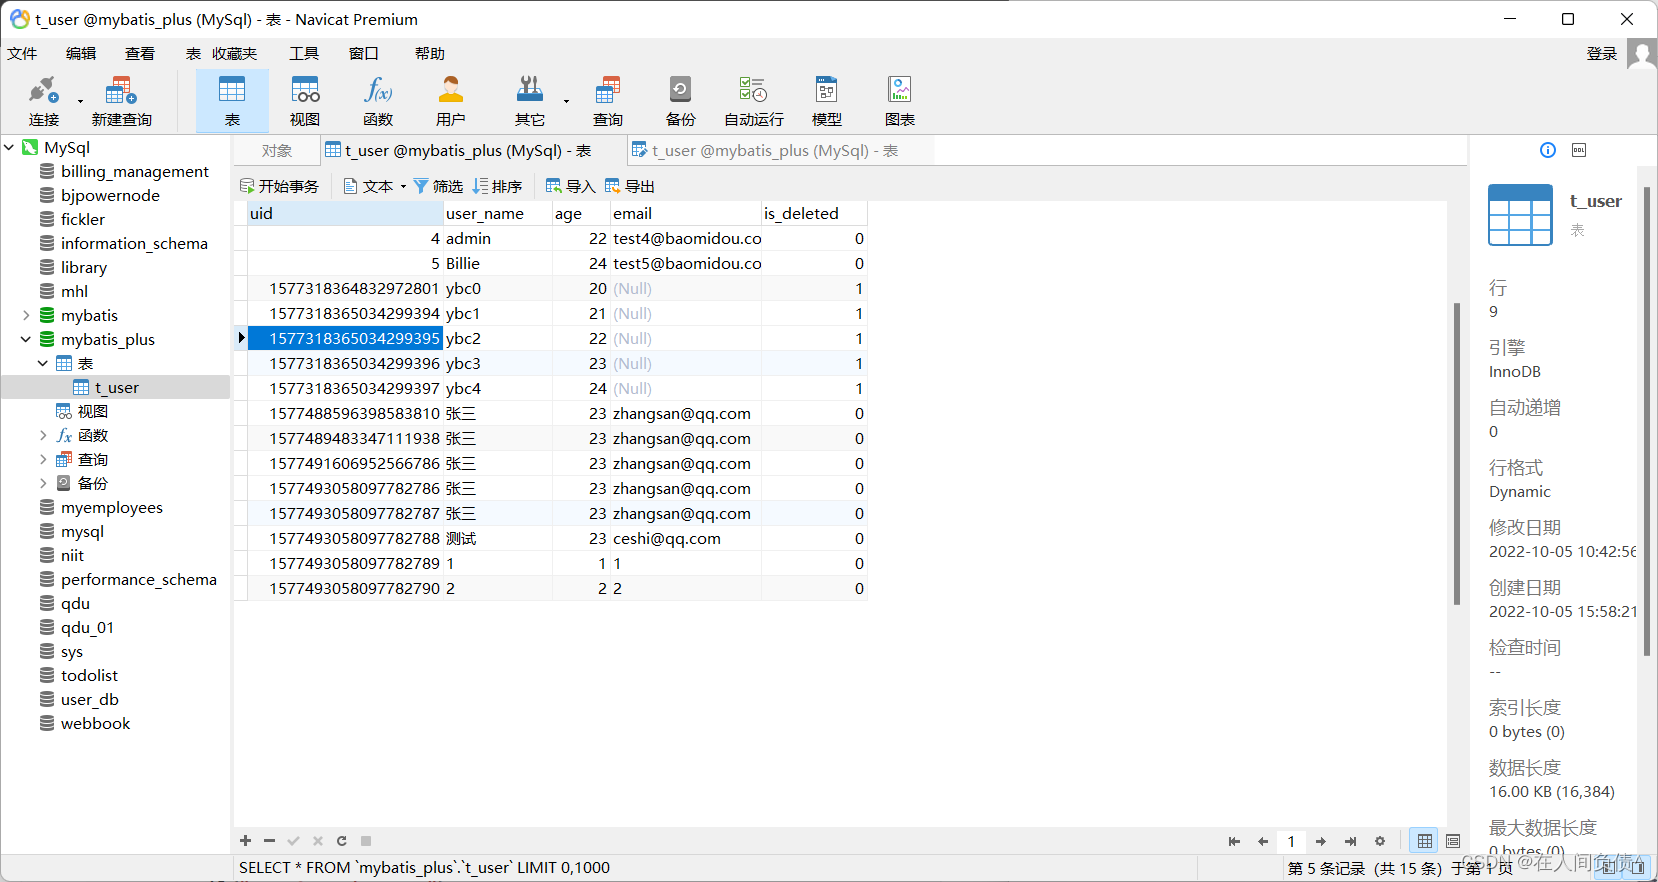This screenshot has width=1658, height=882.
Task: Go to the previous page
Action: [x=1263, y=841]
